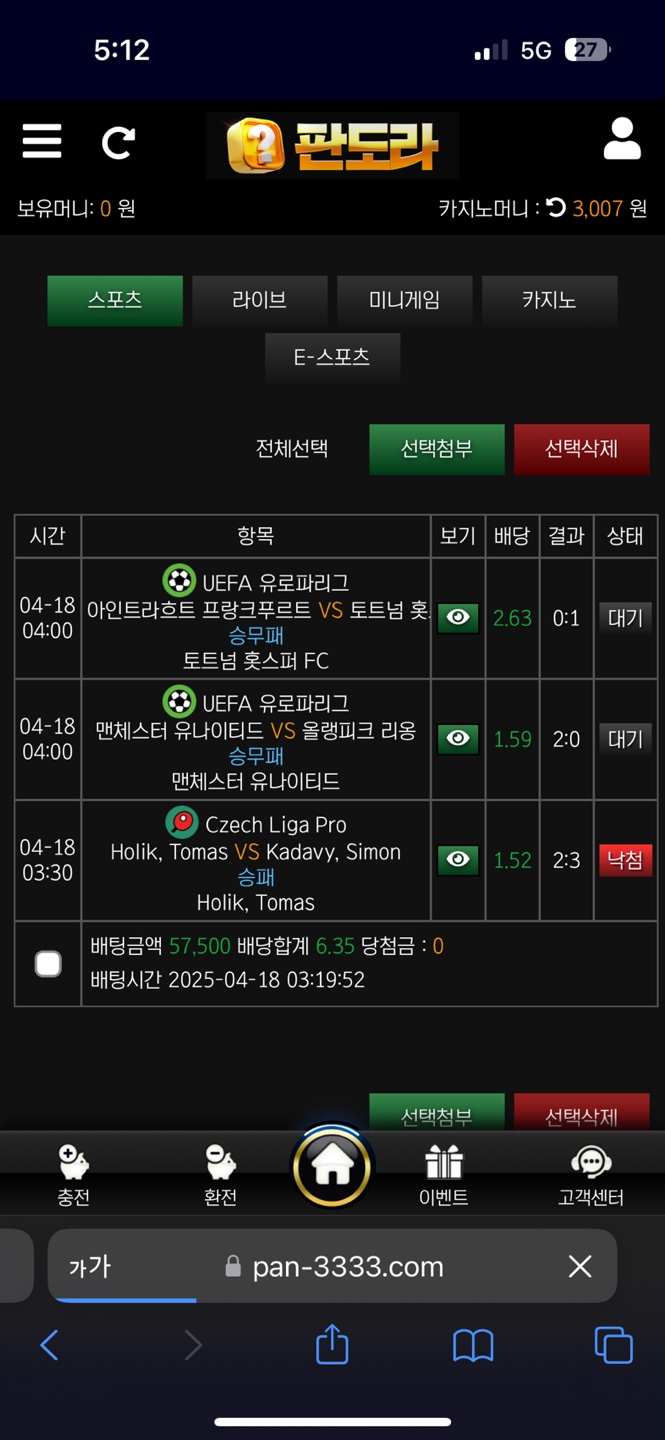Open the 고객센터 headset icon
This screenshot has height=1440, width=665.
point(591,1163)
